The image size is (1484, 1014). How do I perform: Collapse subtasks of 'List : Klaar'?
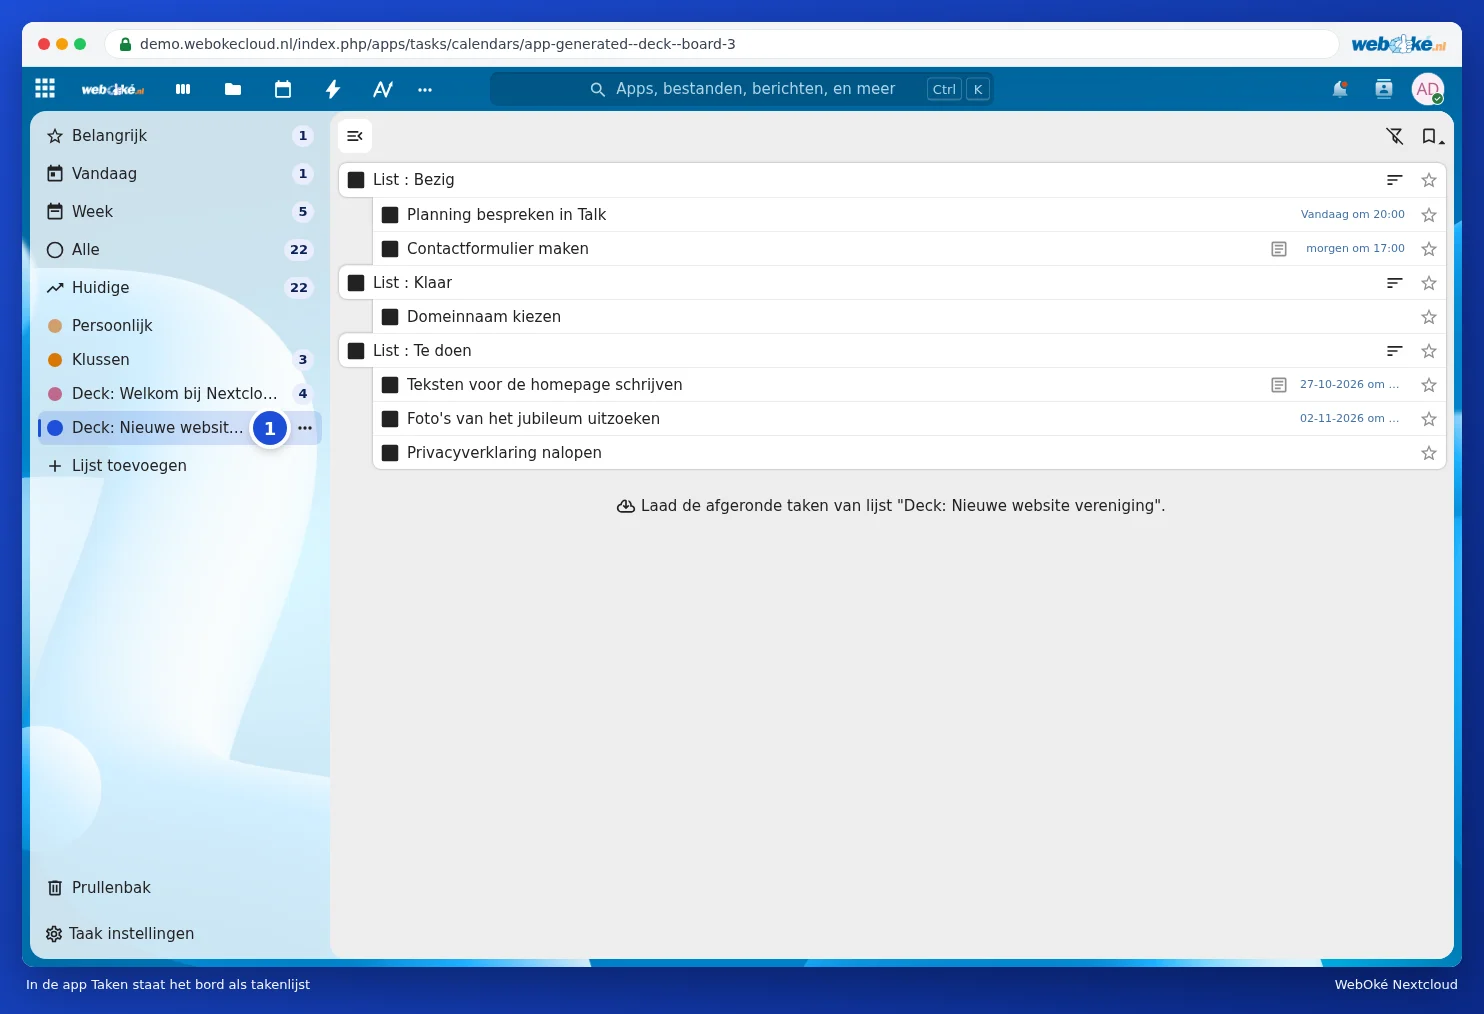pyautogui.click(x=1395, y=283)
